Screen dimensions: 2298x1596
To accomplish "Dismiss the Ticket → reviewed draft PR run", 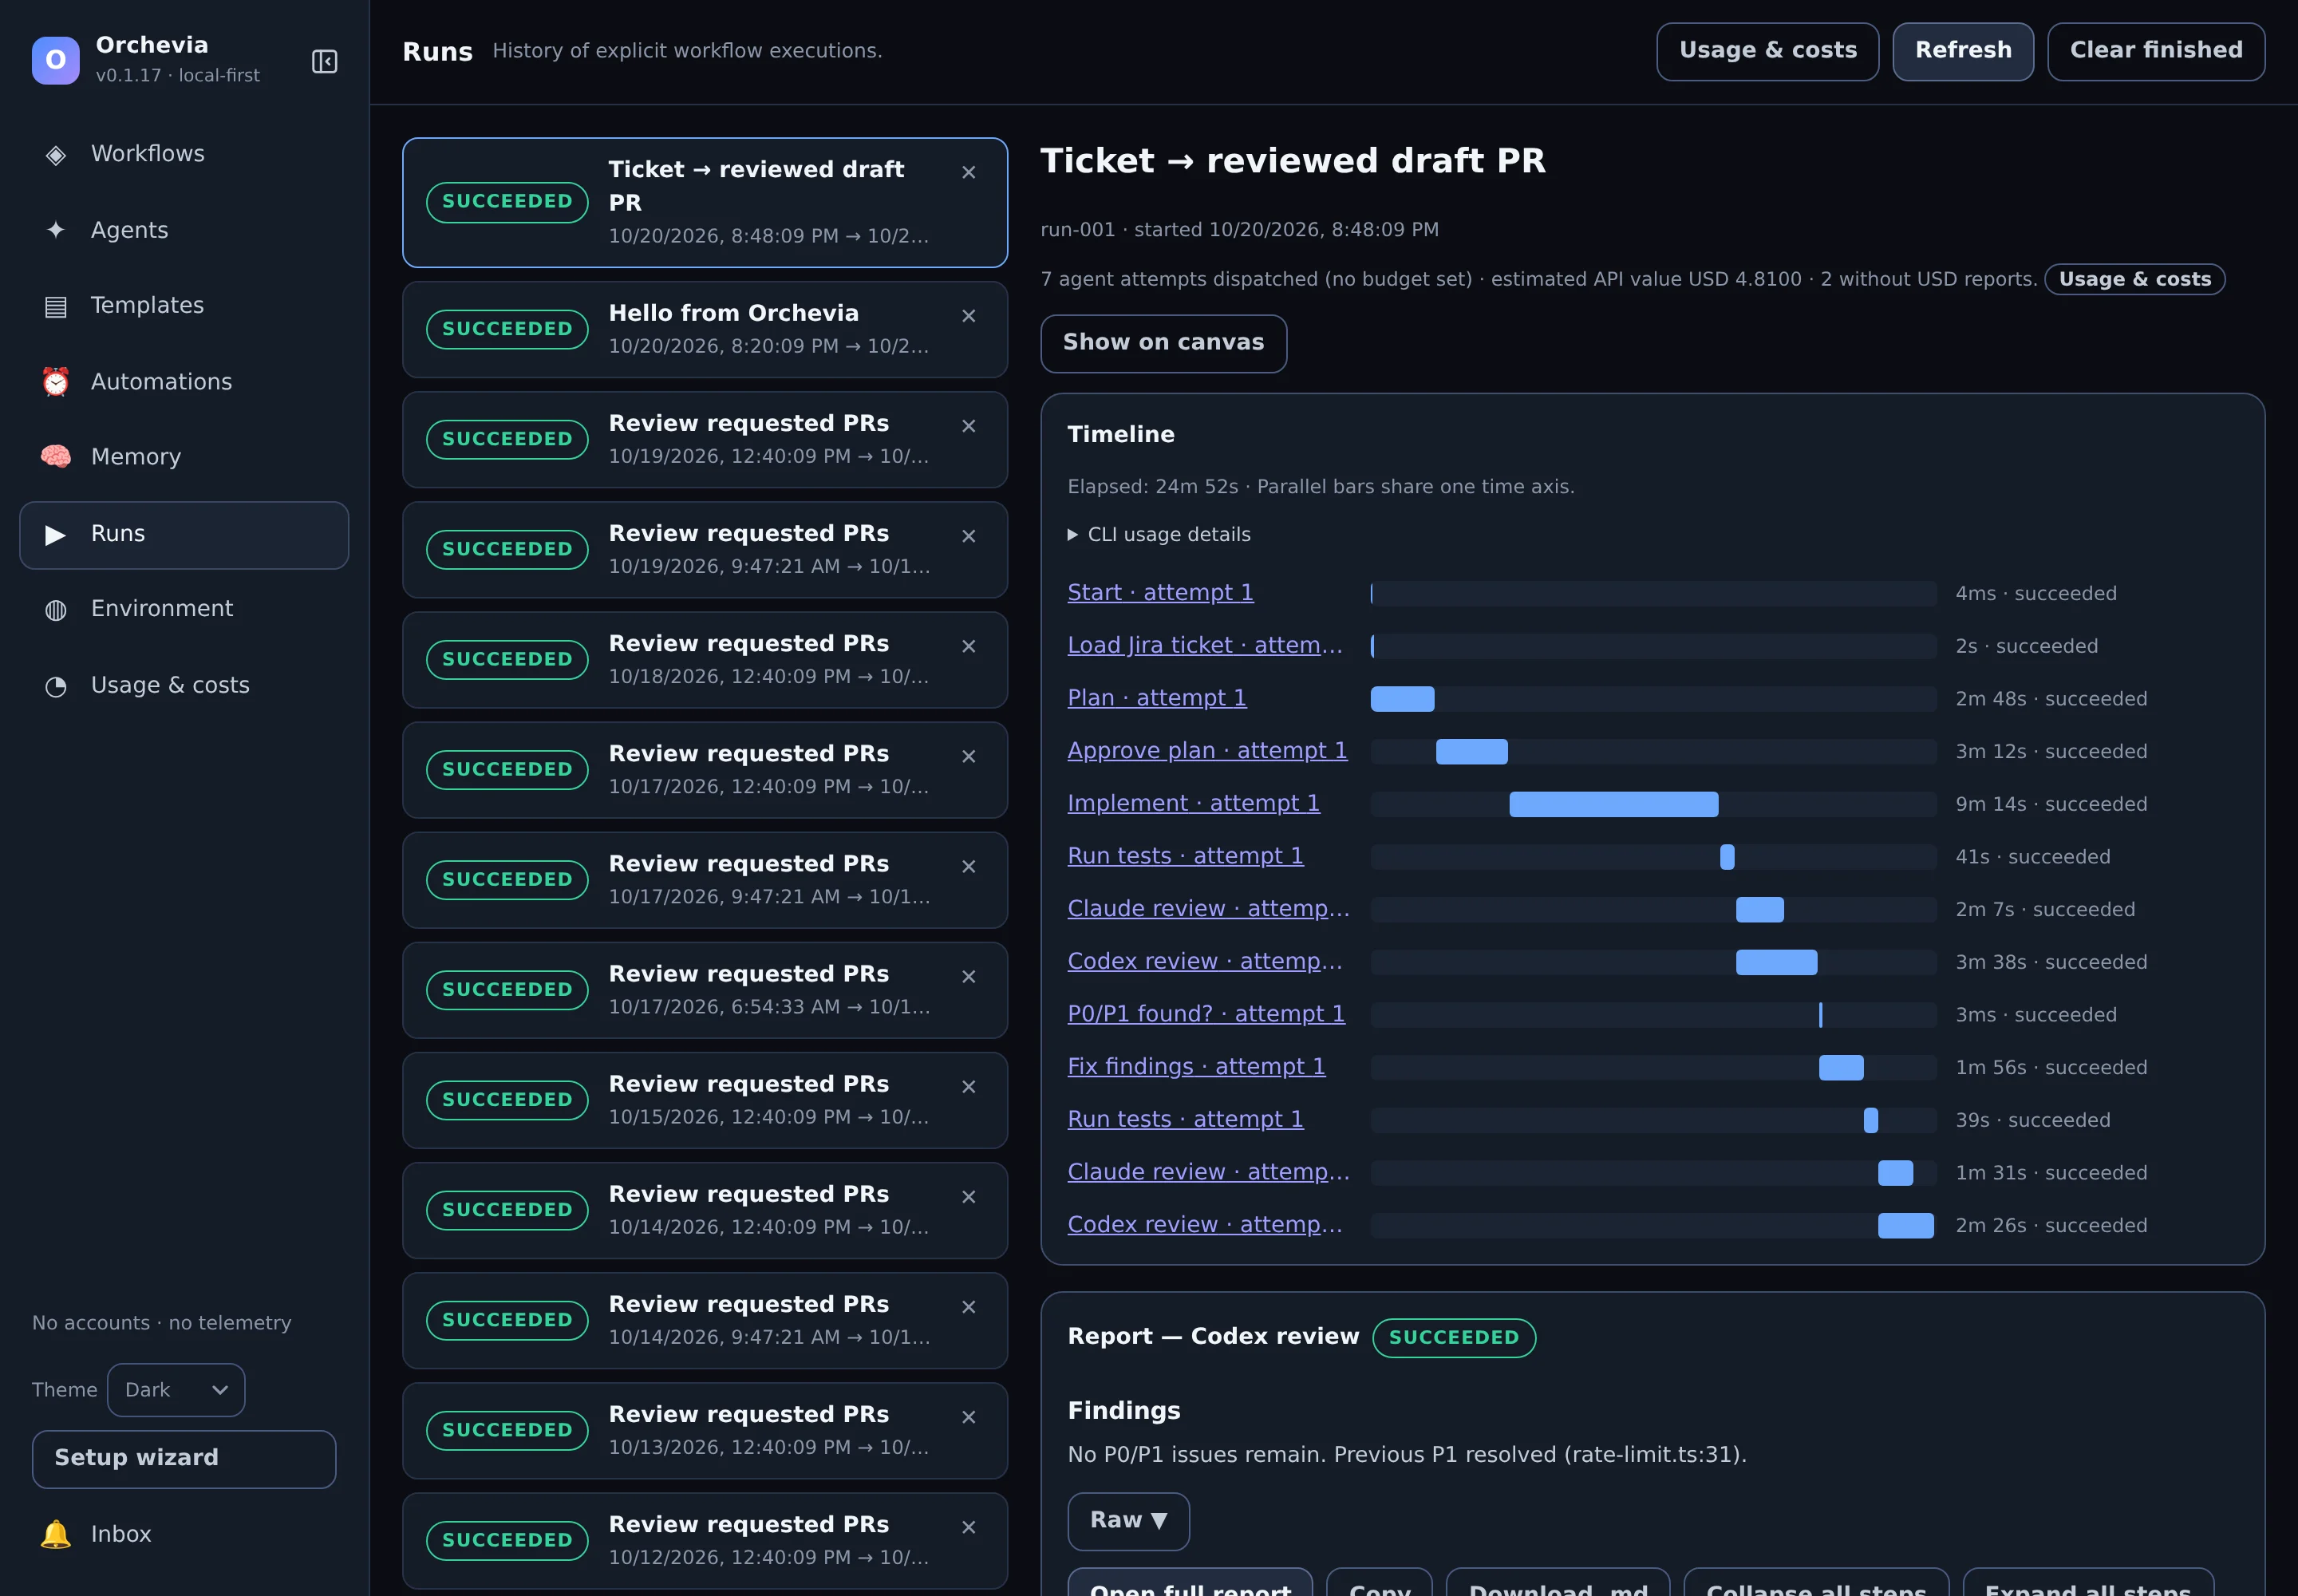I will (x=968, y=173).
